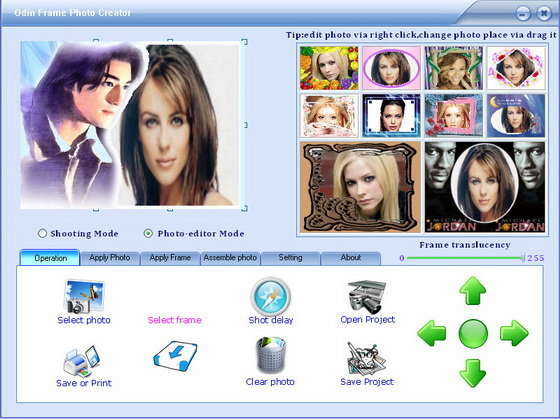Open the Apply Photo tab
Screen dimensions: 560x420
point(110,258)
